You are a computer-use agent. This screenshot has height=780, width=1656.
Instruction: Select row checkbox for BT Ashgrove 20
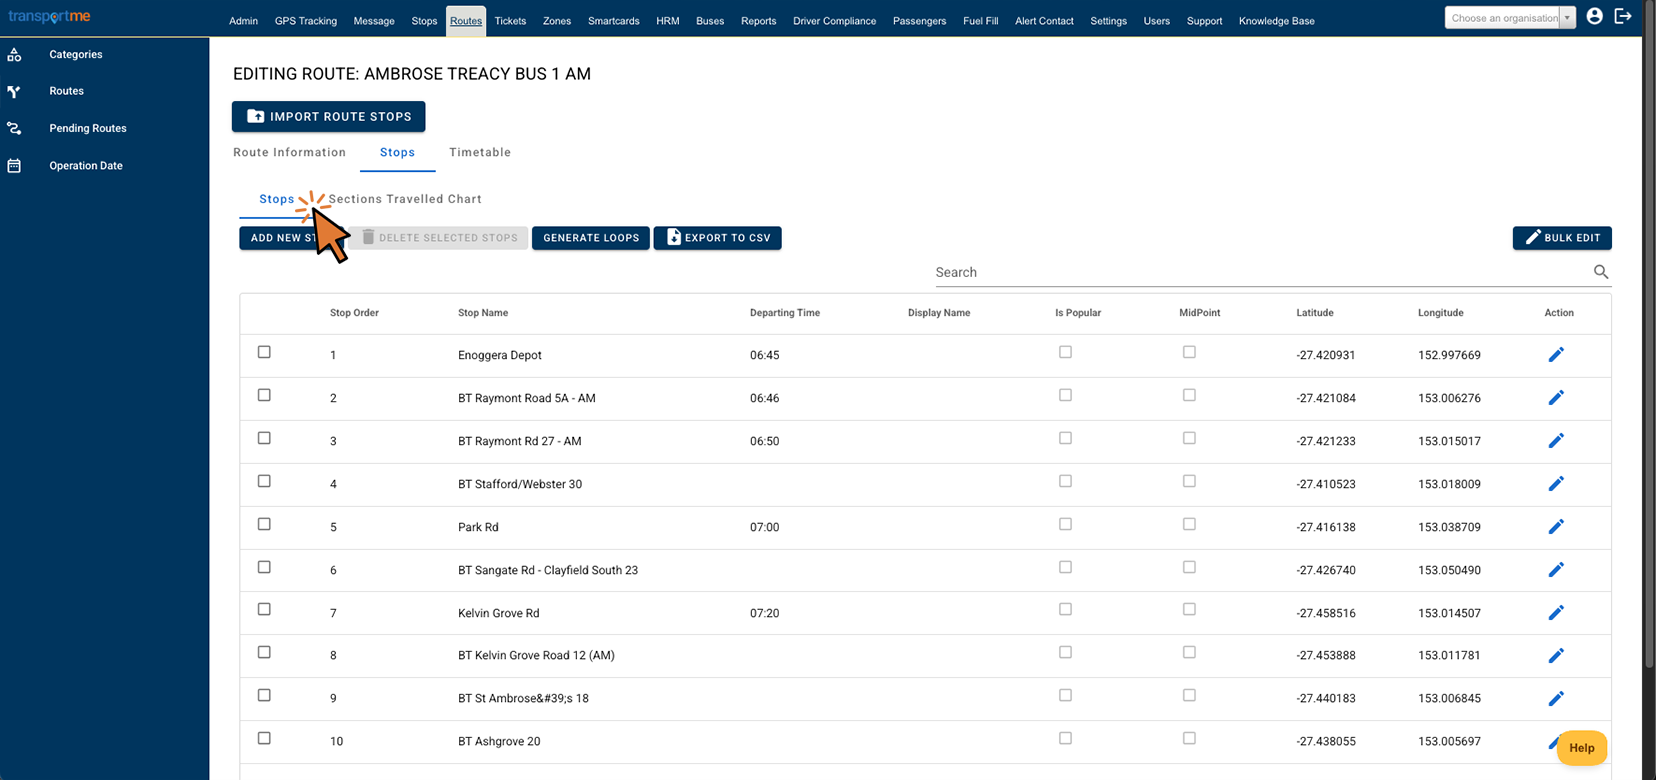pyautogui.click(x=264, y=738)
